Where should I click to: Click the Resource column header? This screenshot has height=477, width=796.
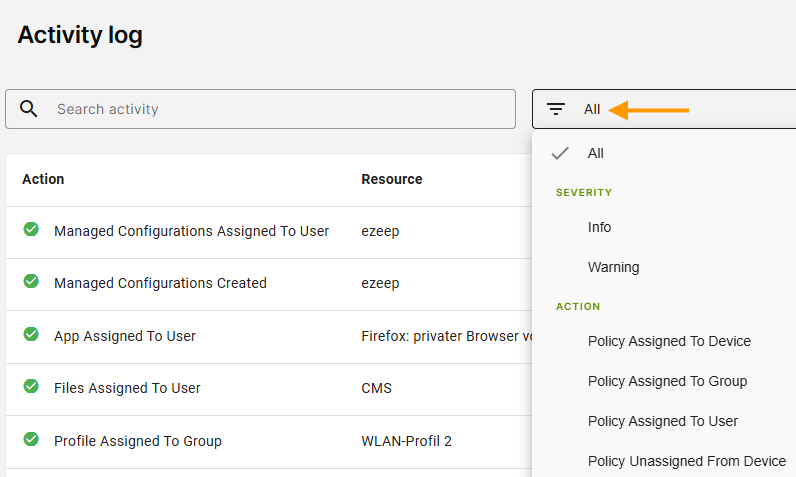point(391,179)
